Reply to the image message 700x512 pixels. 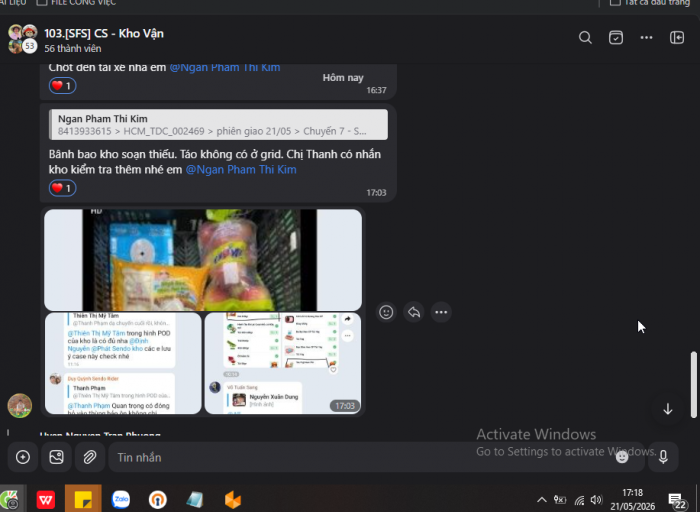point(414,312)
